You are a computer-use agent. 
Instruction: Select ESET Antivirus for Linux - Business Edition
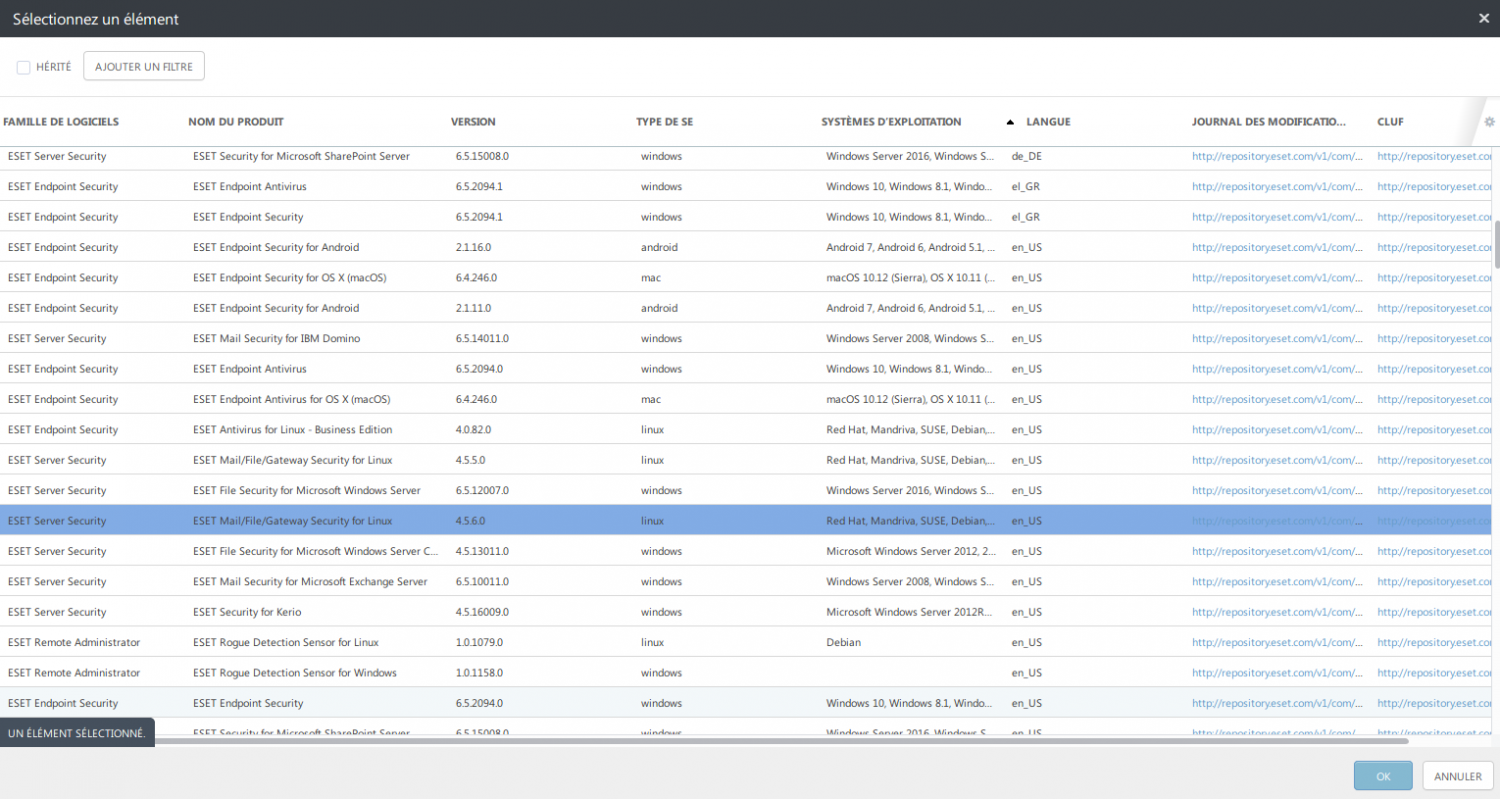point(292,430)
